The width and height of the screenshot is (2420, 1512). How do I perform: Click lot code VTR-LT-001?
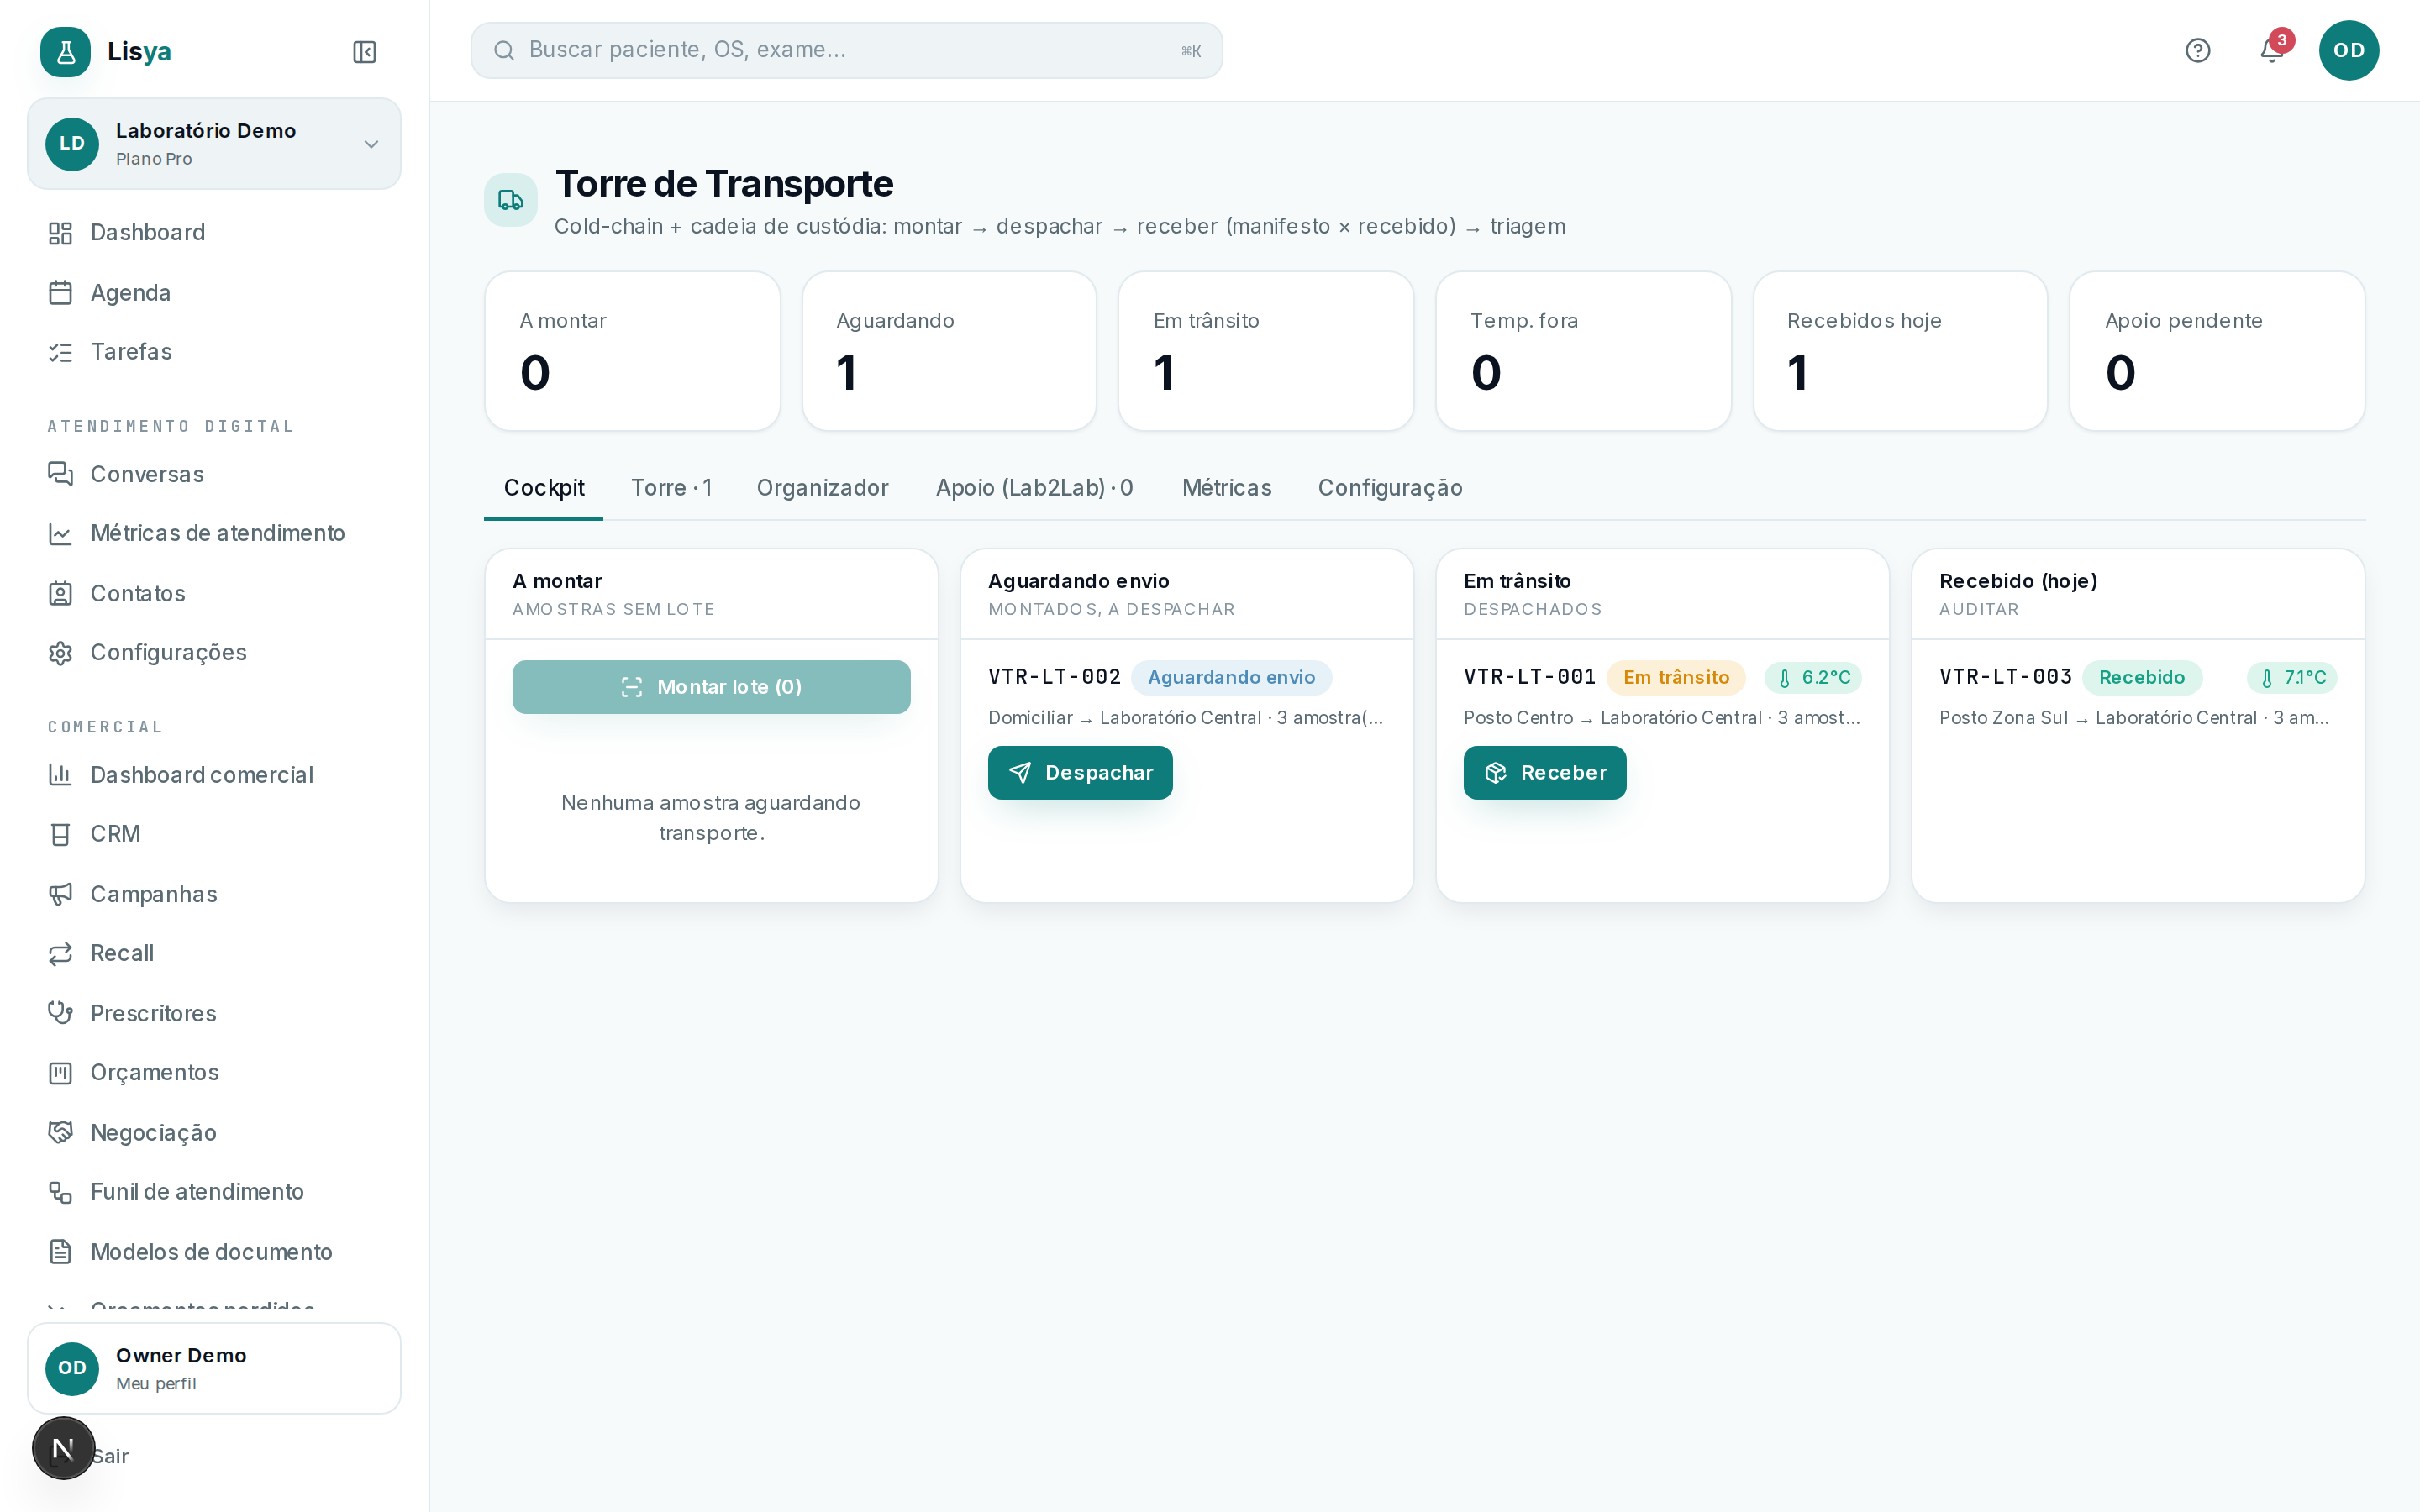click(x=1529, y=678)
